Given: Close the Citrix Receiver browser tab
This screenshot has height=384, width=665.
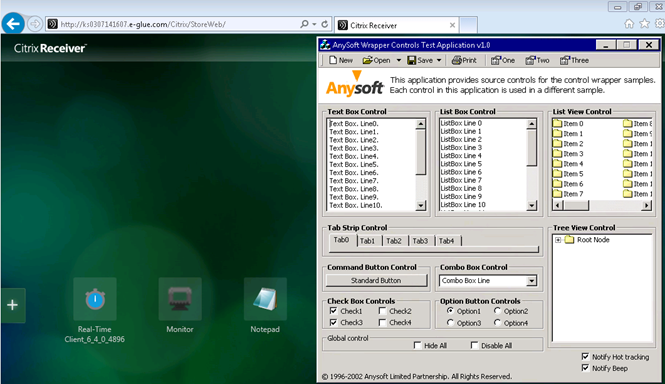Looking at the screenshot, I should [x=452, y=25].
